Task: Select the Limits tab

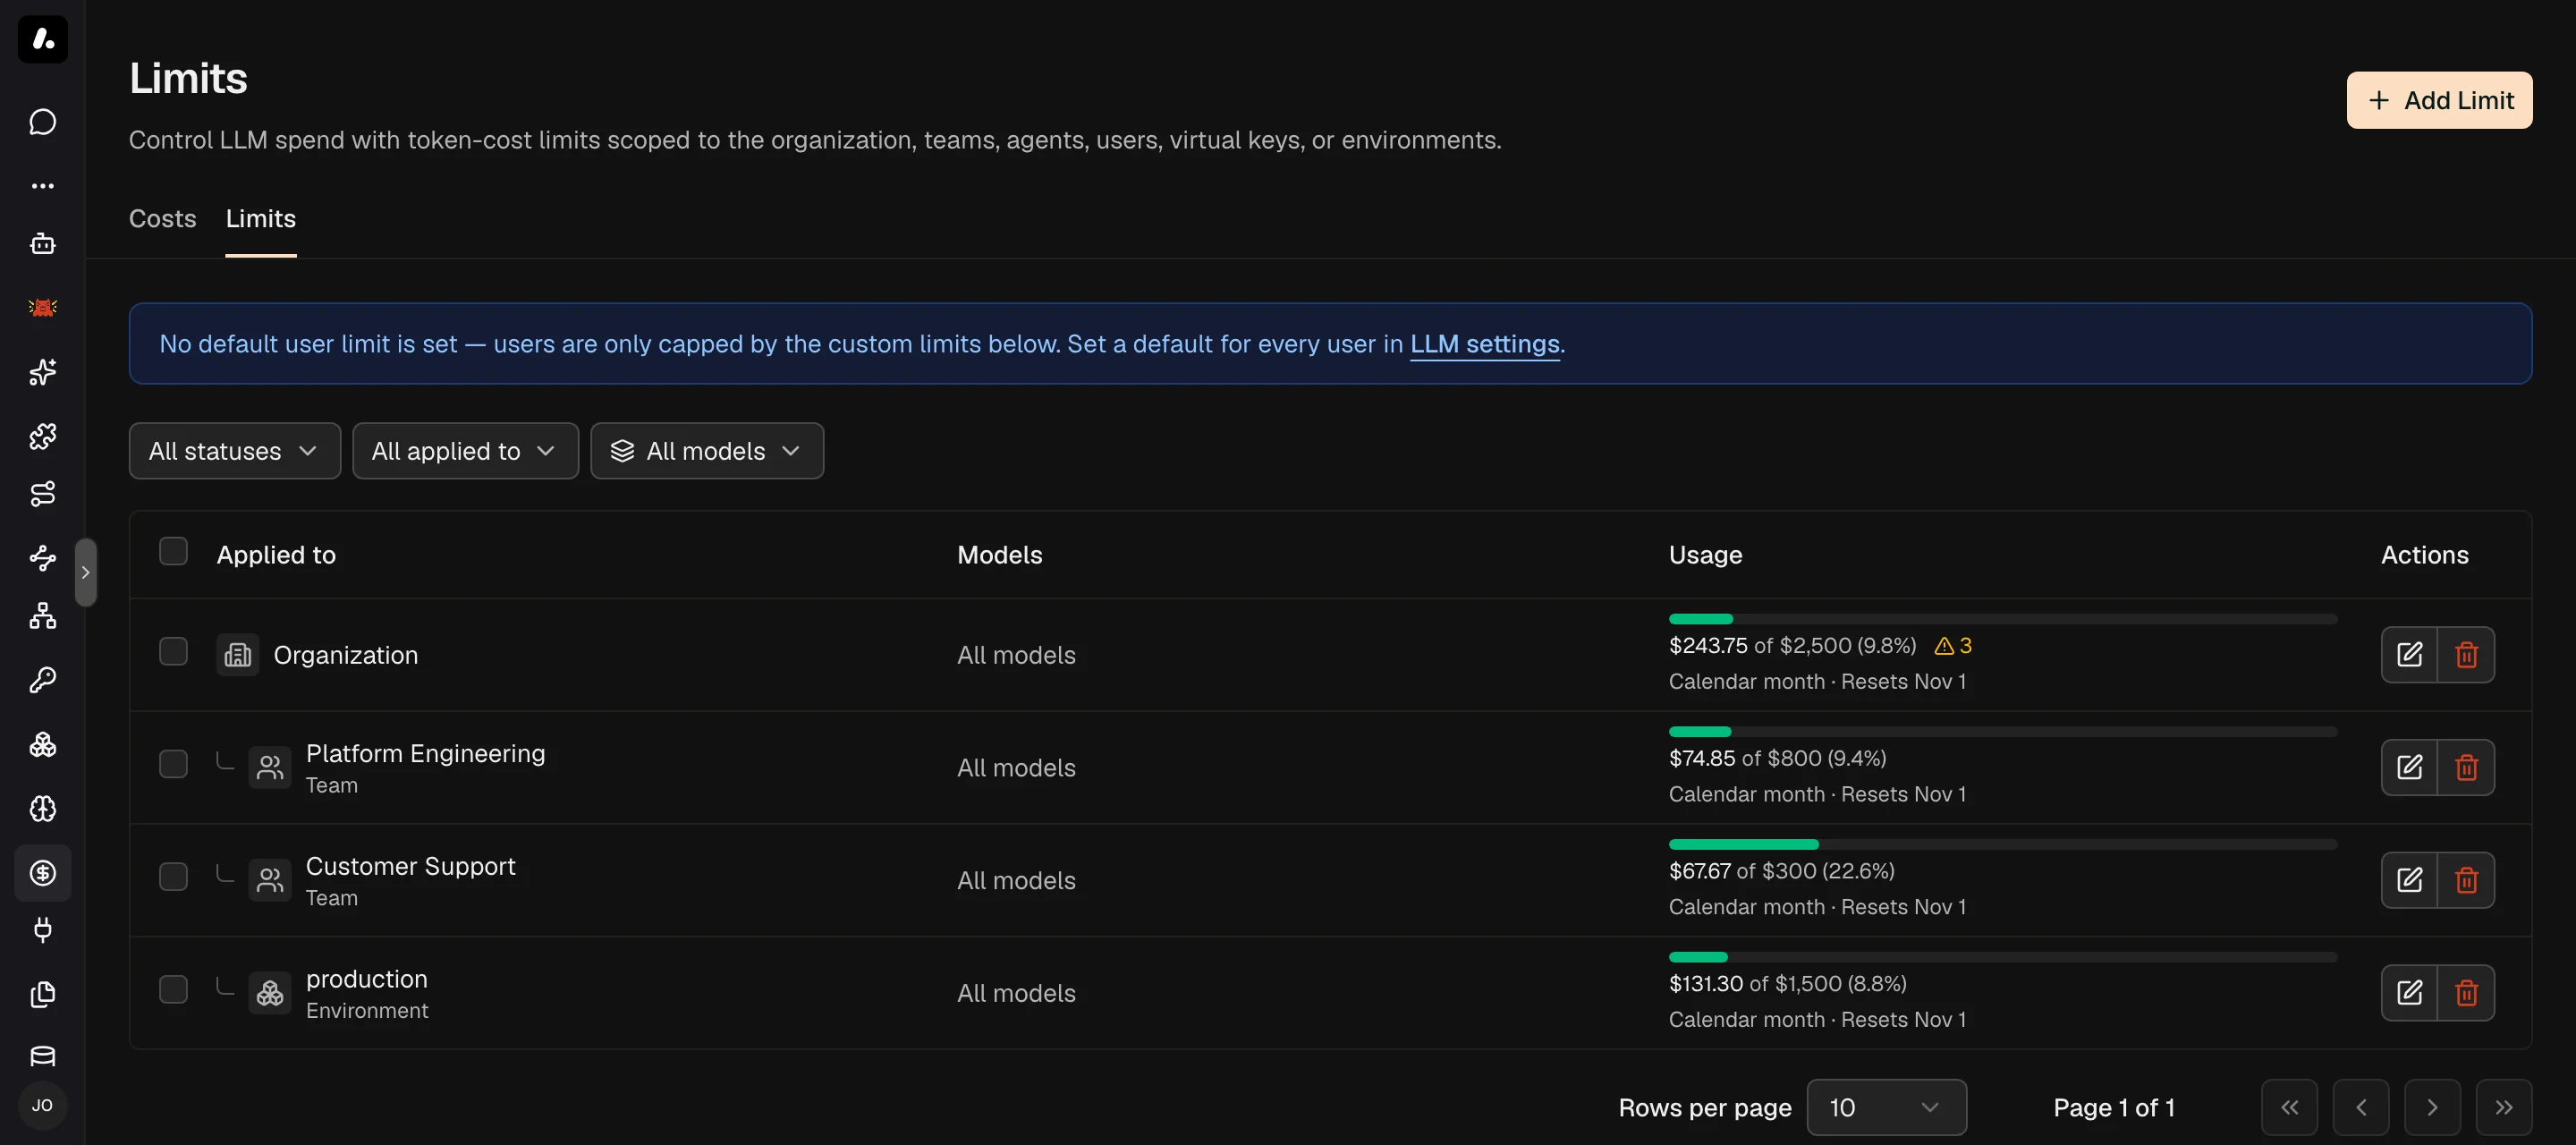Action: coord(261,219)
